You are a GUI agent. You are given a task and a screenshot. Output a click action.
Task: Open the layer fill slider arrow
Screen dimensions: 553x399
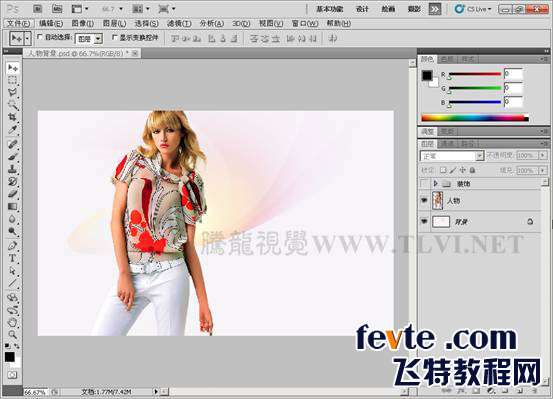click(x=543, y=170)
